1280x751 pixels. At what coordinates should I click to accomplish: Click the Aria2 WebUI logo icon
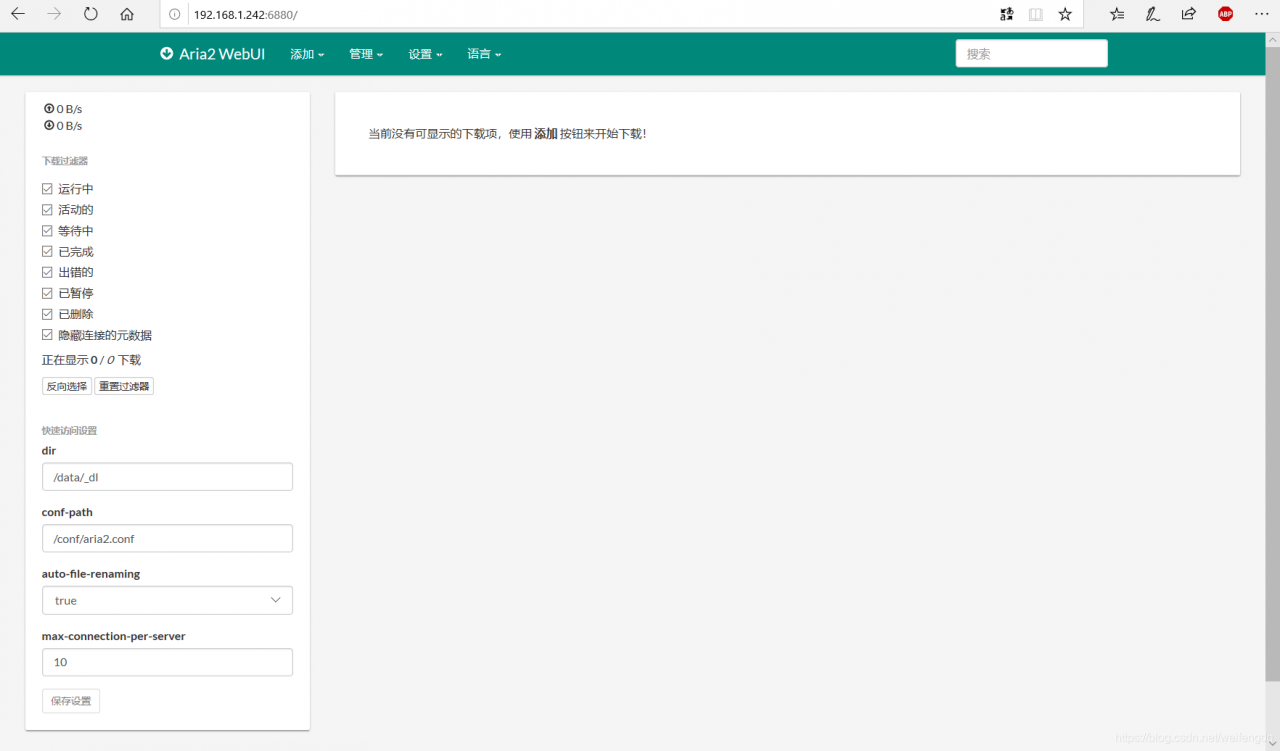pyautogui.click(x=166, y=54)
